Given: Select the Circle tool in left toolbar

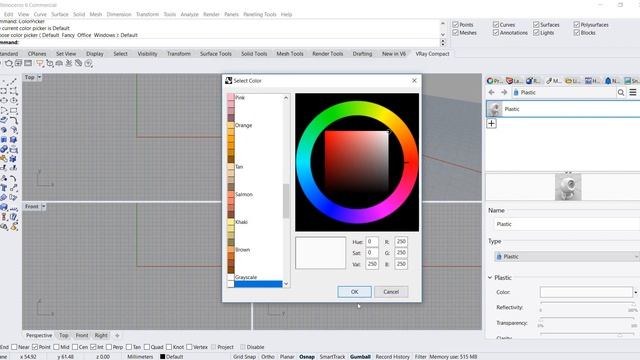Looking at the screenshot, I should 4,100.
